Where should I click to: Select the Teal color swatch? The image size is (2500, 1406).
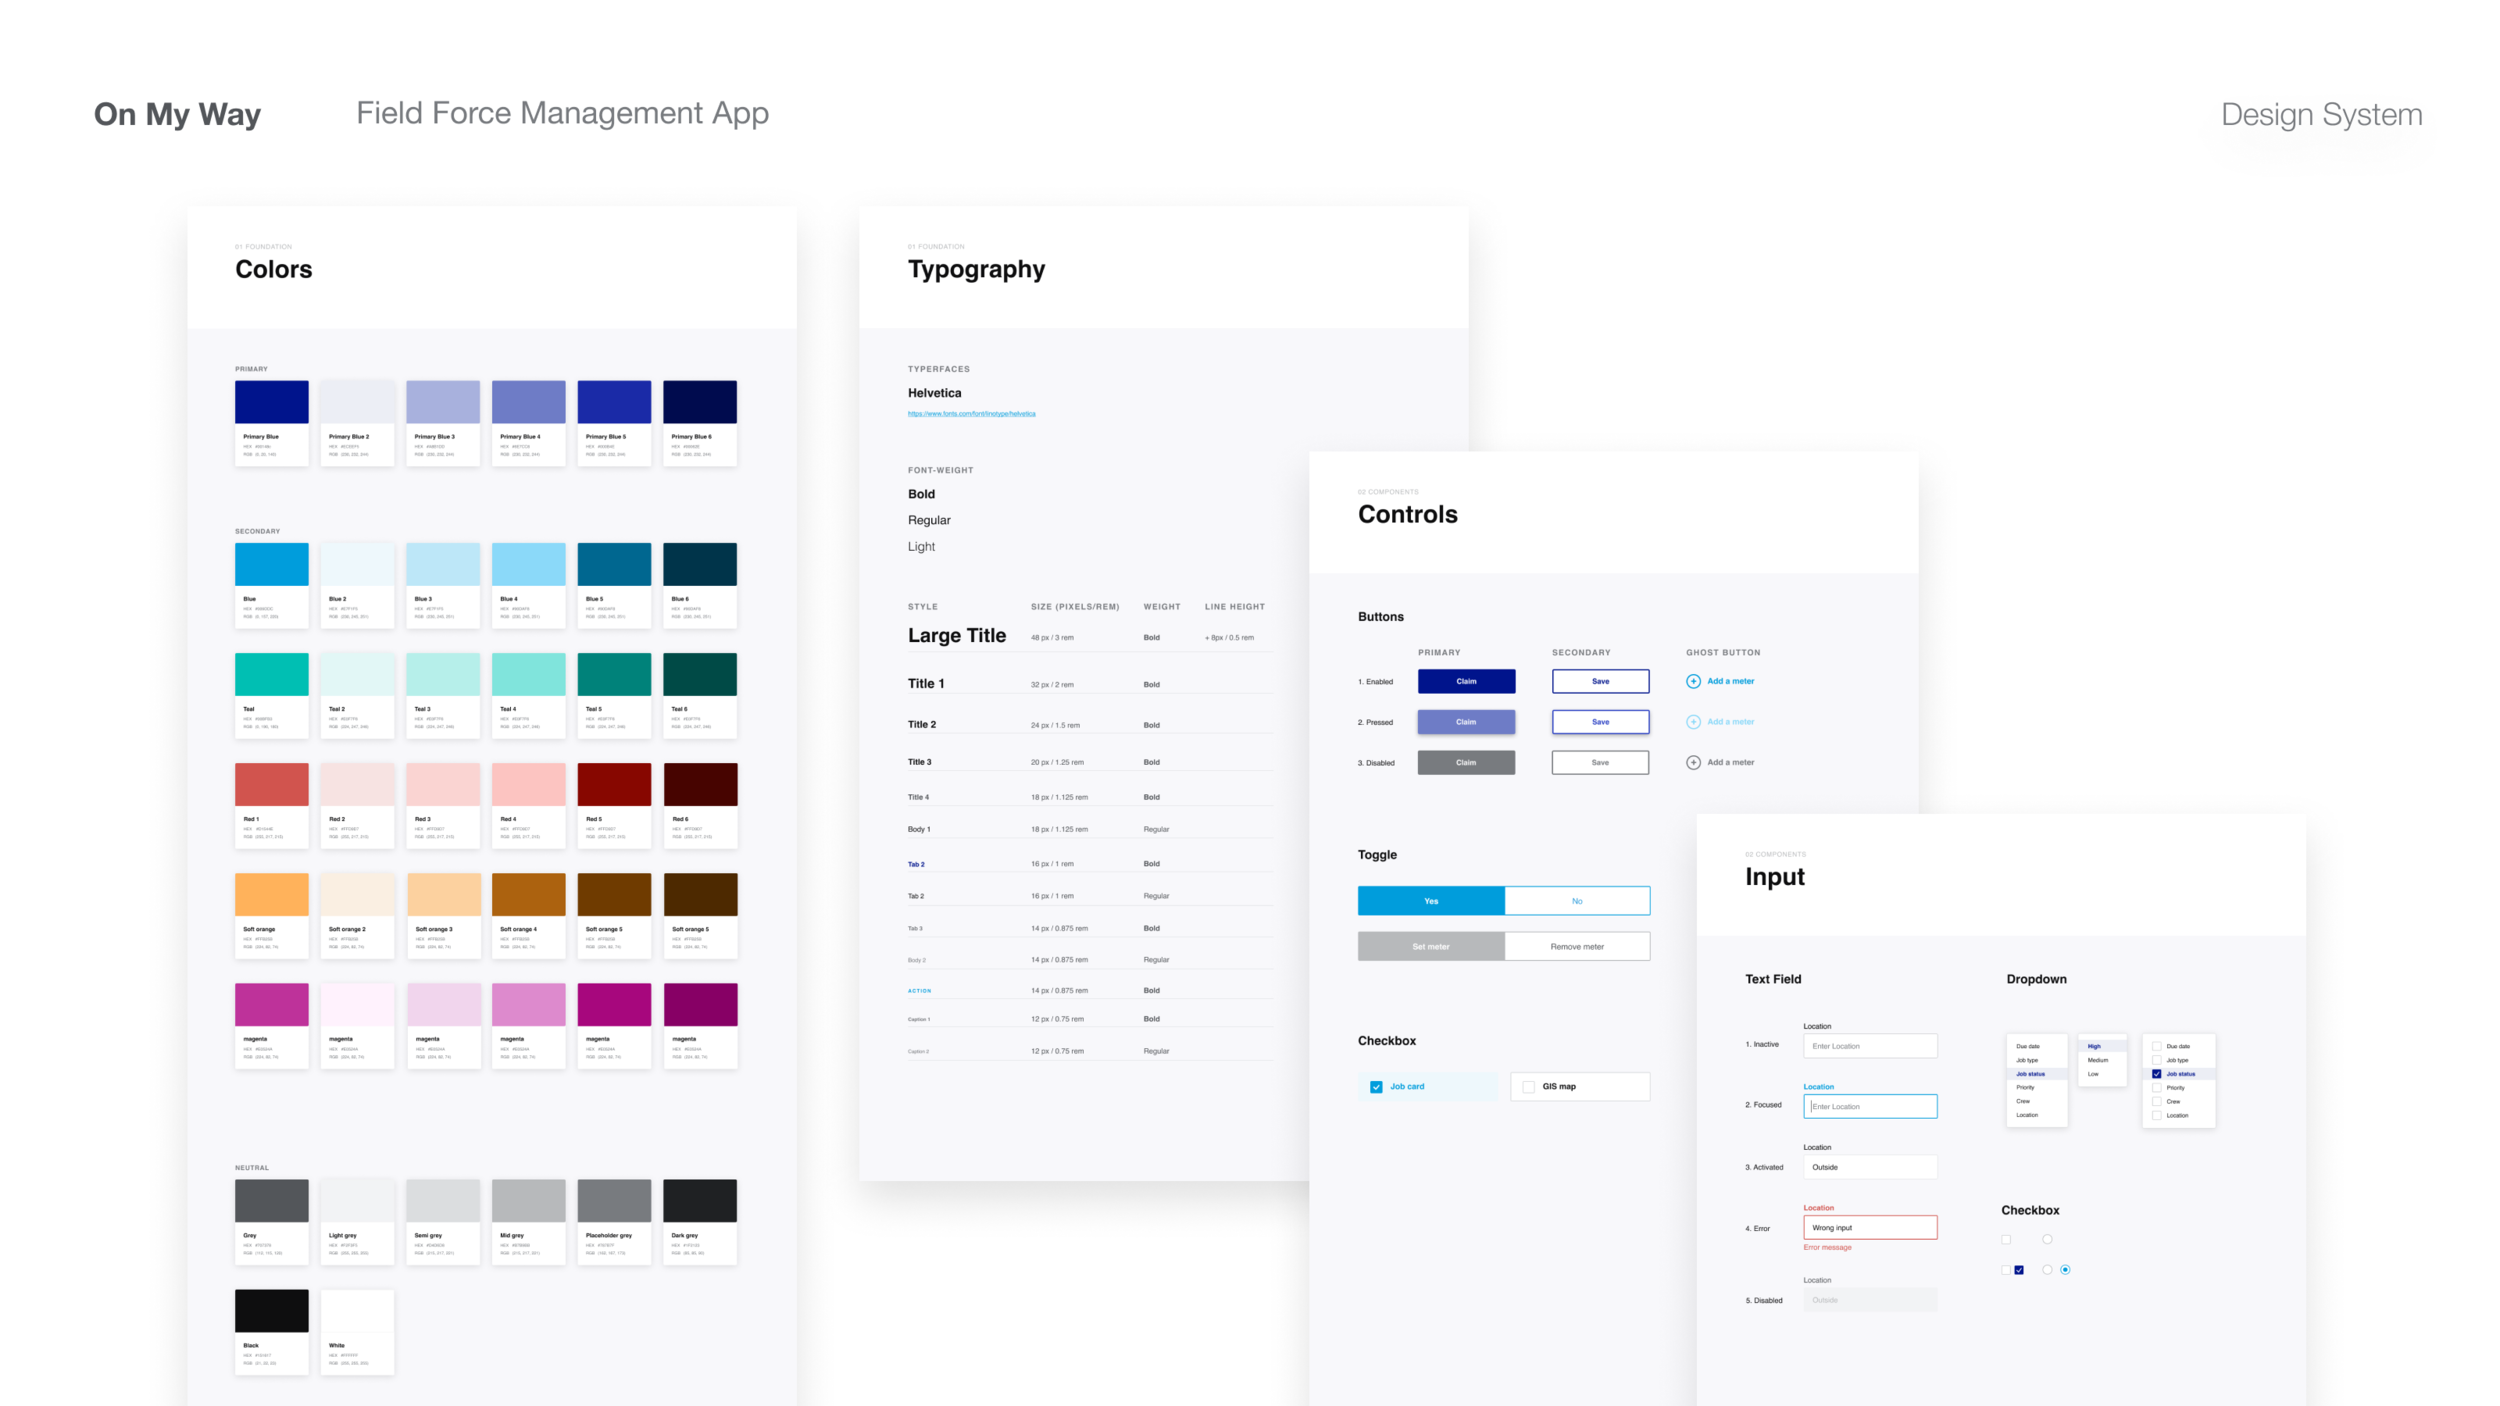(271, 675)
